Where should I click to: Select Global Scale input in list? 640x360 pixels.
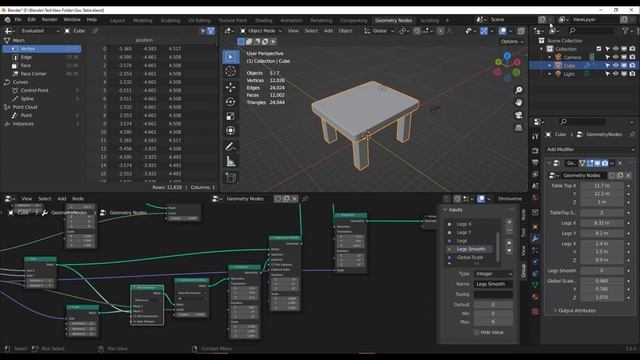coord(470,257)
